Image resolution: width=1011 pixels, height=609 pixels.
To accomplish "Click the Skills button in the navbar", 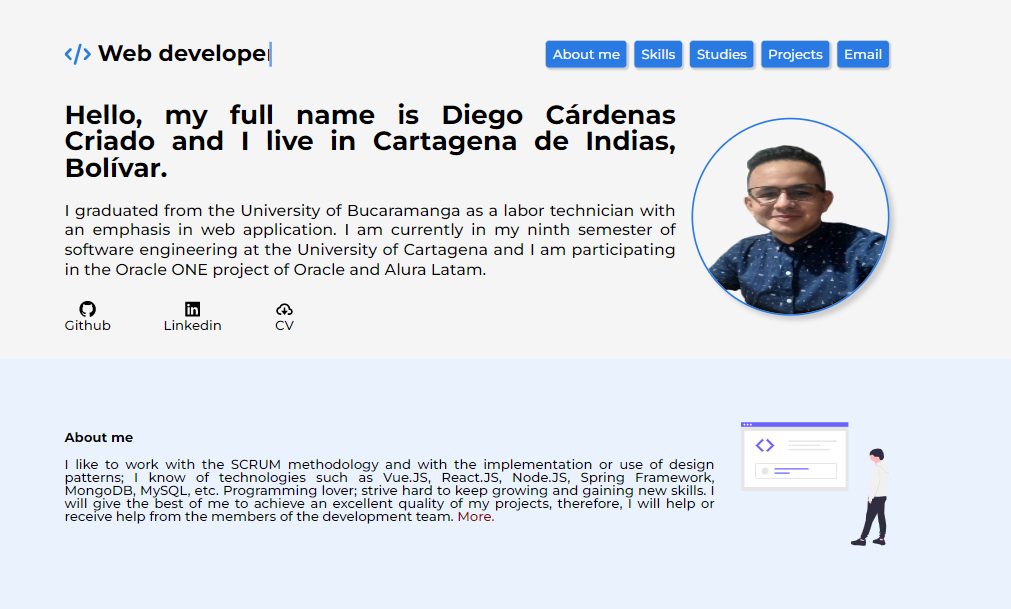I will pyautogui.click(x=658, y=54).
